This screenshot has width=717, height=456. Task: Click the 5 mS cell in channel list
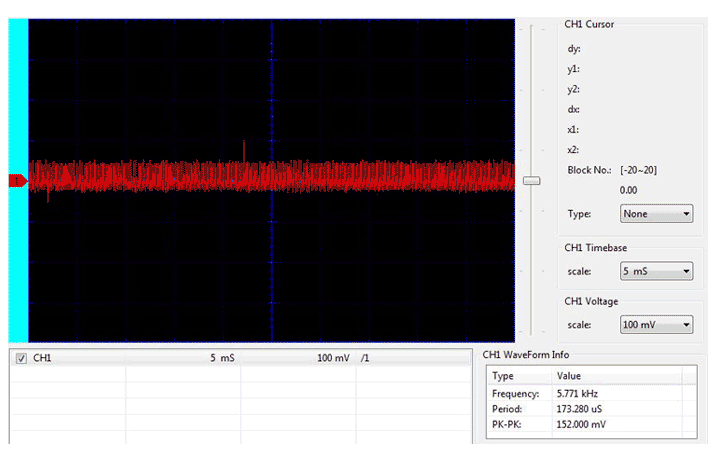tap(222, 358)
